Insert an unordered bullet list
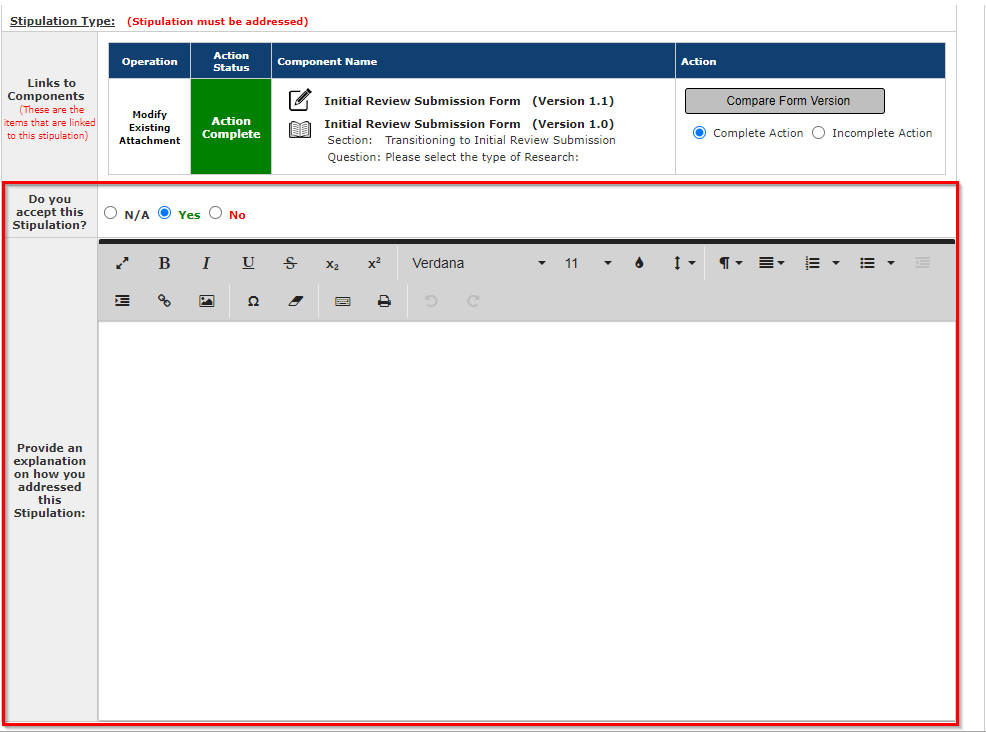 867,263
